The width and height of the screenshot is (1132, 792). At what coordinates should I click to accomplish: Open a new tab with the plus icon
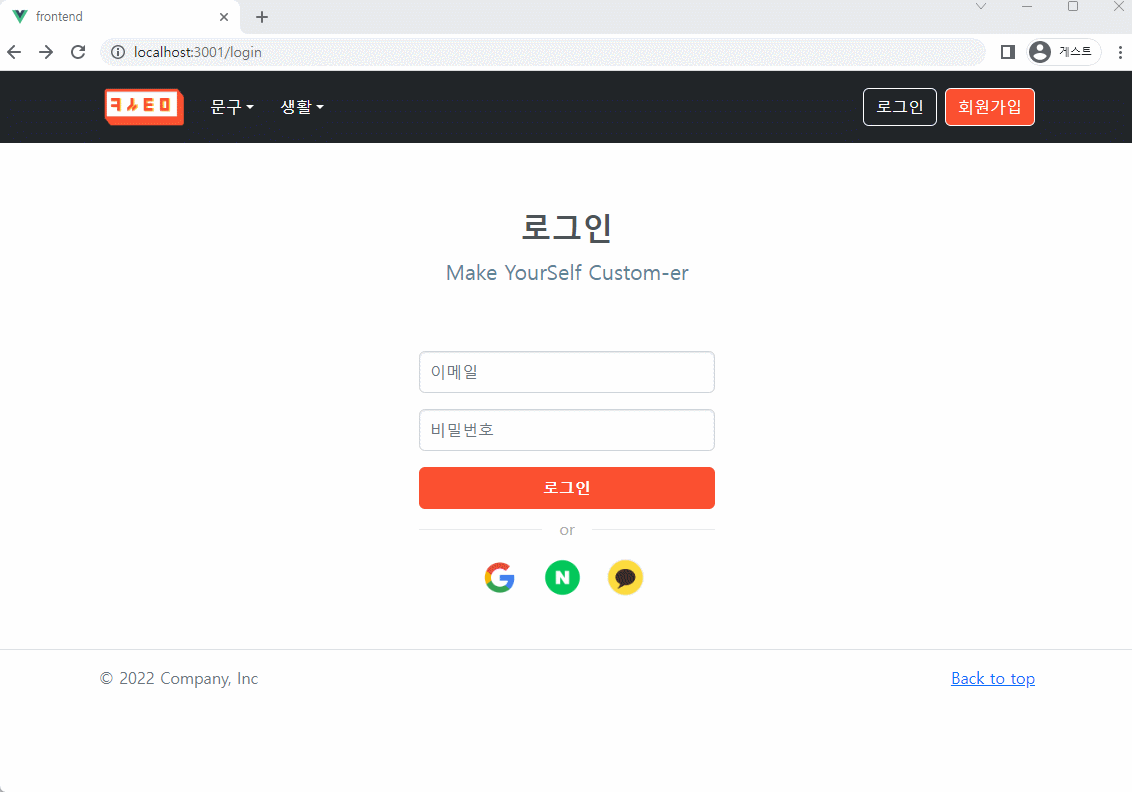pyautogui.click(x=262, y=17)
